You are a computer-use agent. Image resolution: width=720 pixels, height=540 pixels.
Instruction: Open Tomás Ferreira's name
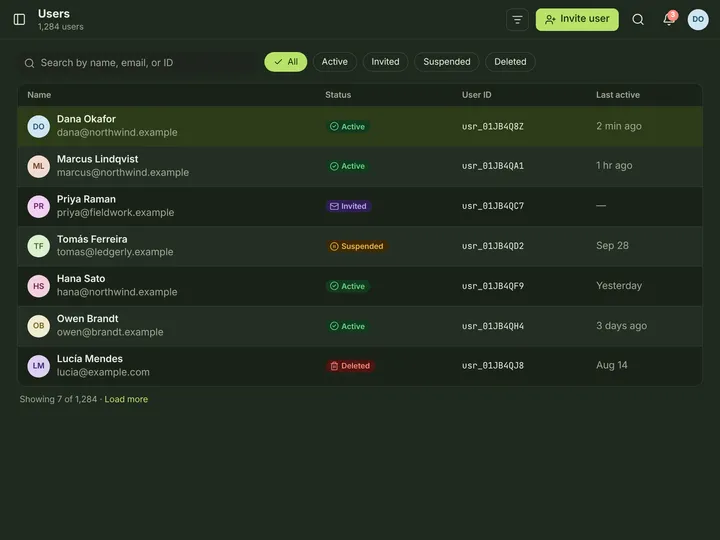point(92,239)
